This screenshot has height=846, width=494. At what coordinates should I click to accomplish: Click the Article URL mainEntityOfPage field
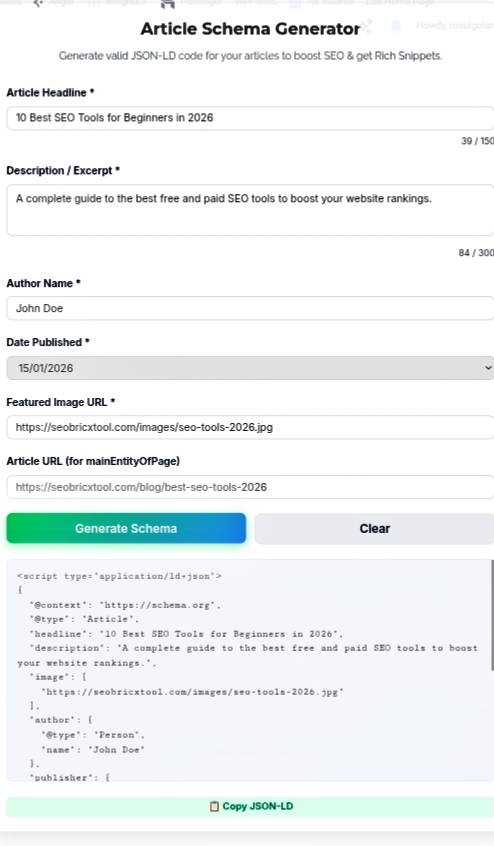[x=250, y=487]
